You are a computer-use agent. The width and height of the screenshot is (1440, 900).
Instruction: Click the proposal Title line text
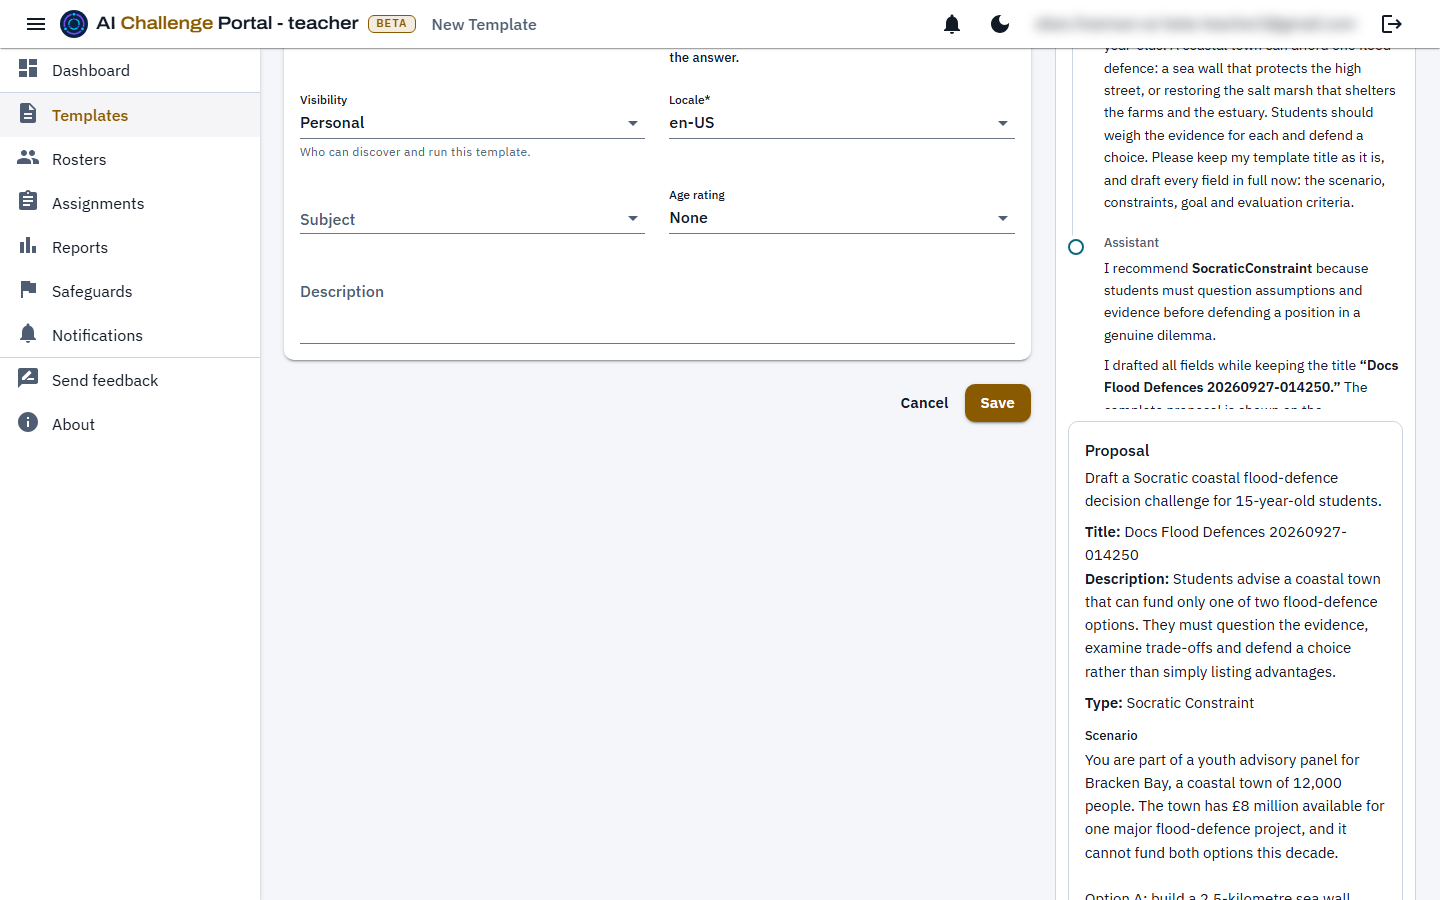tap(1215, 543)
